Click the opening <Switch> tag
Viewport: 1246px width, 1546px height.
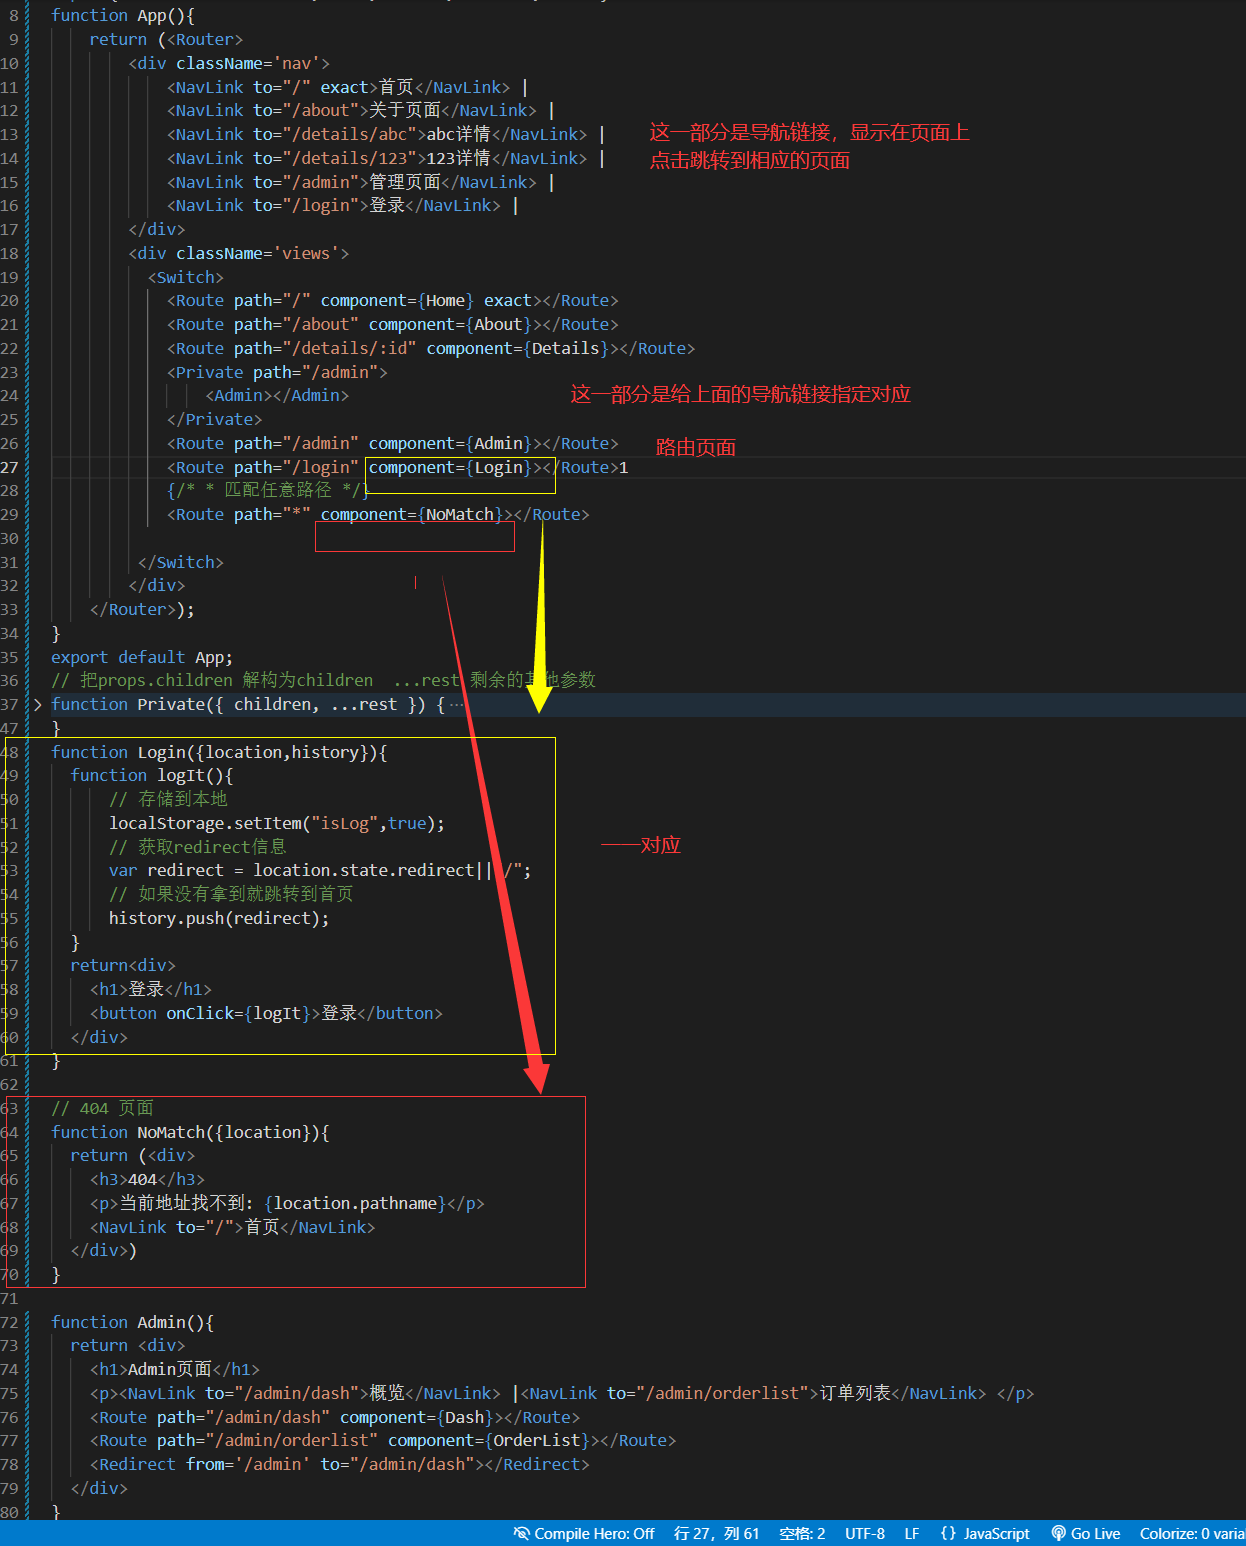(186, 277)
